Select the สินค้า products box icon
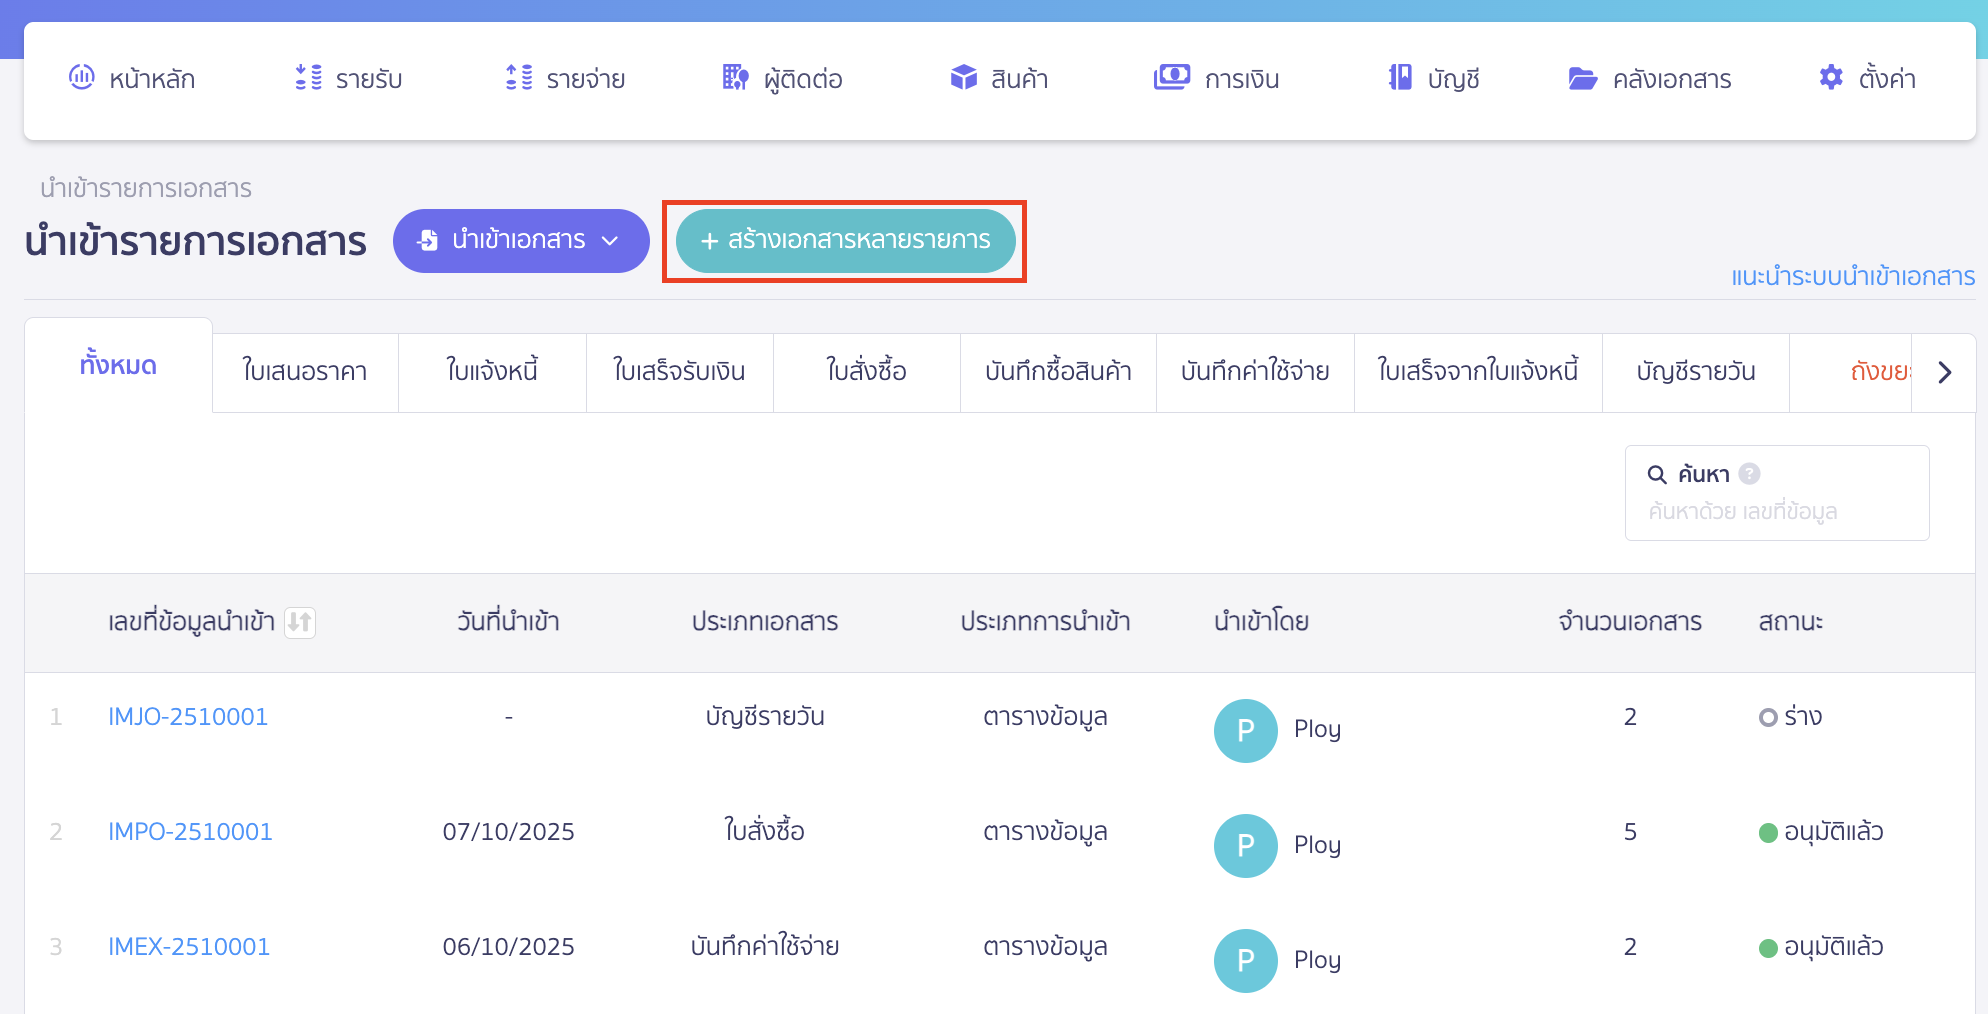Screen dimensions: 1988x1014 click(962, 77)
